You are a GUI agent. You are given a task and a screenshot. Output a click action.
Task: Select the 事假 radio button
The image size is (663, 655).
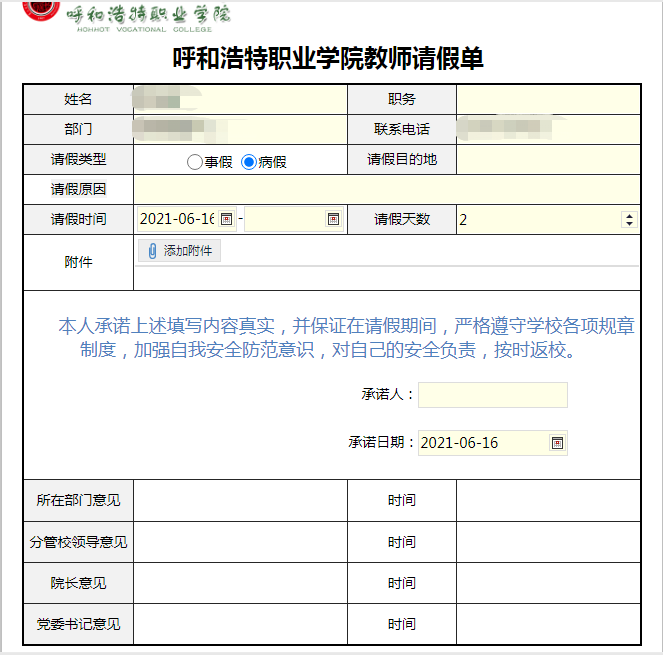195,162
